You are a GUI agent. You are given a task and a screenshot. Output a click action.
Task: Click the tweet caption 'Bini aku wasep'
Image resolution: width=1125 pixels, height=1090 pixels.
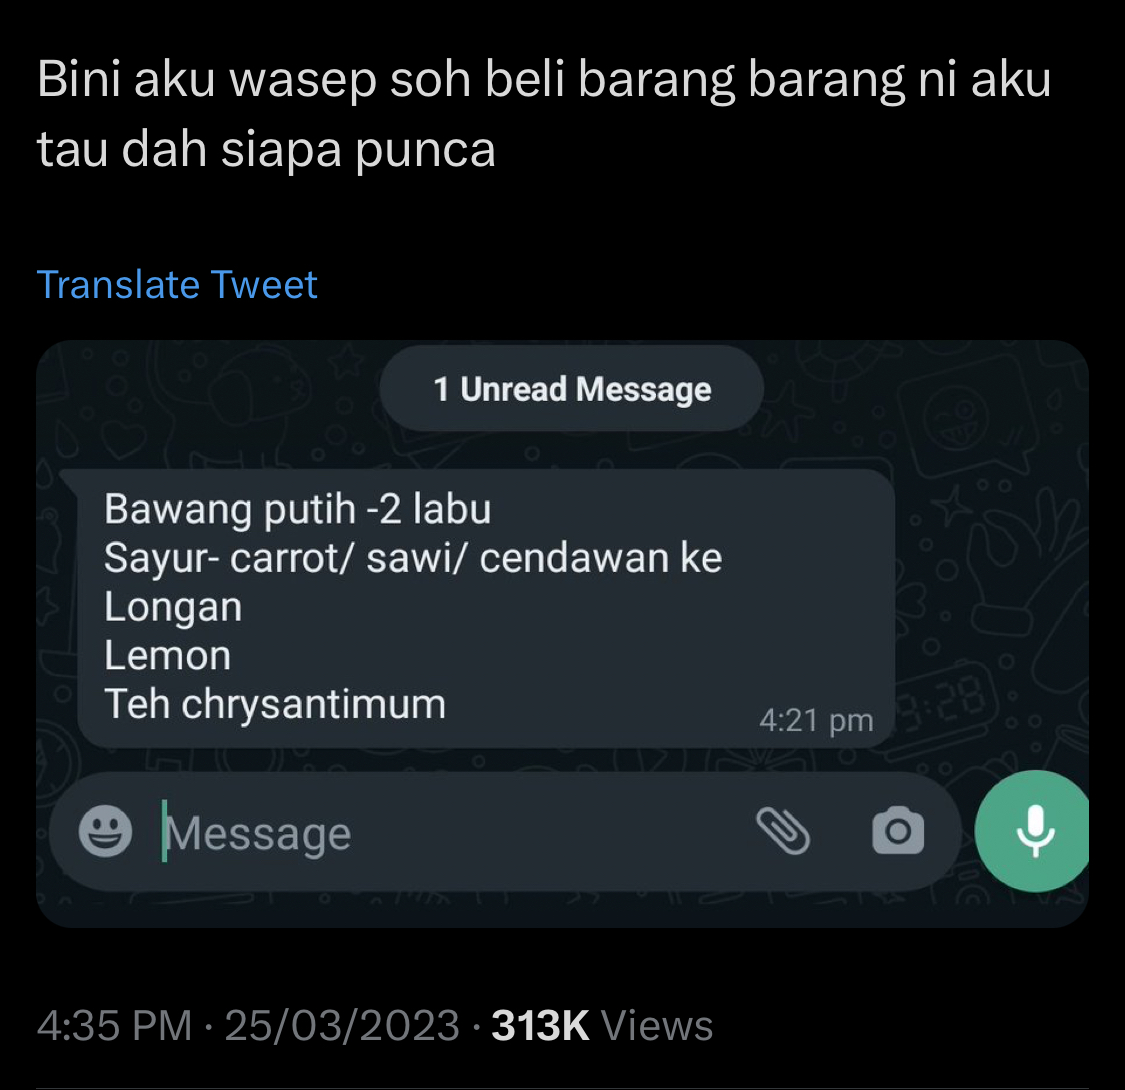[x=207, y=79]
